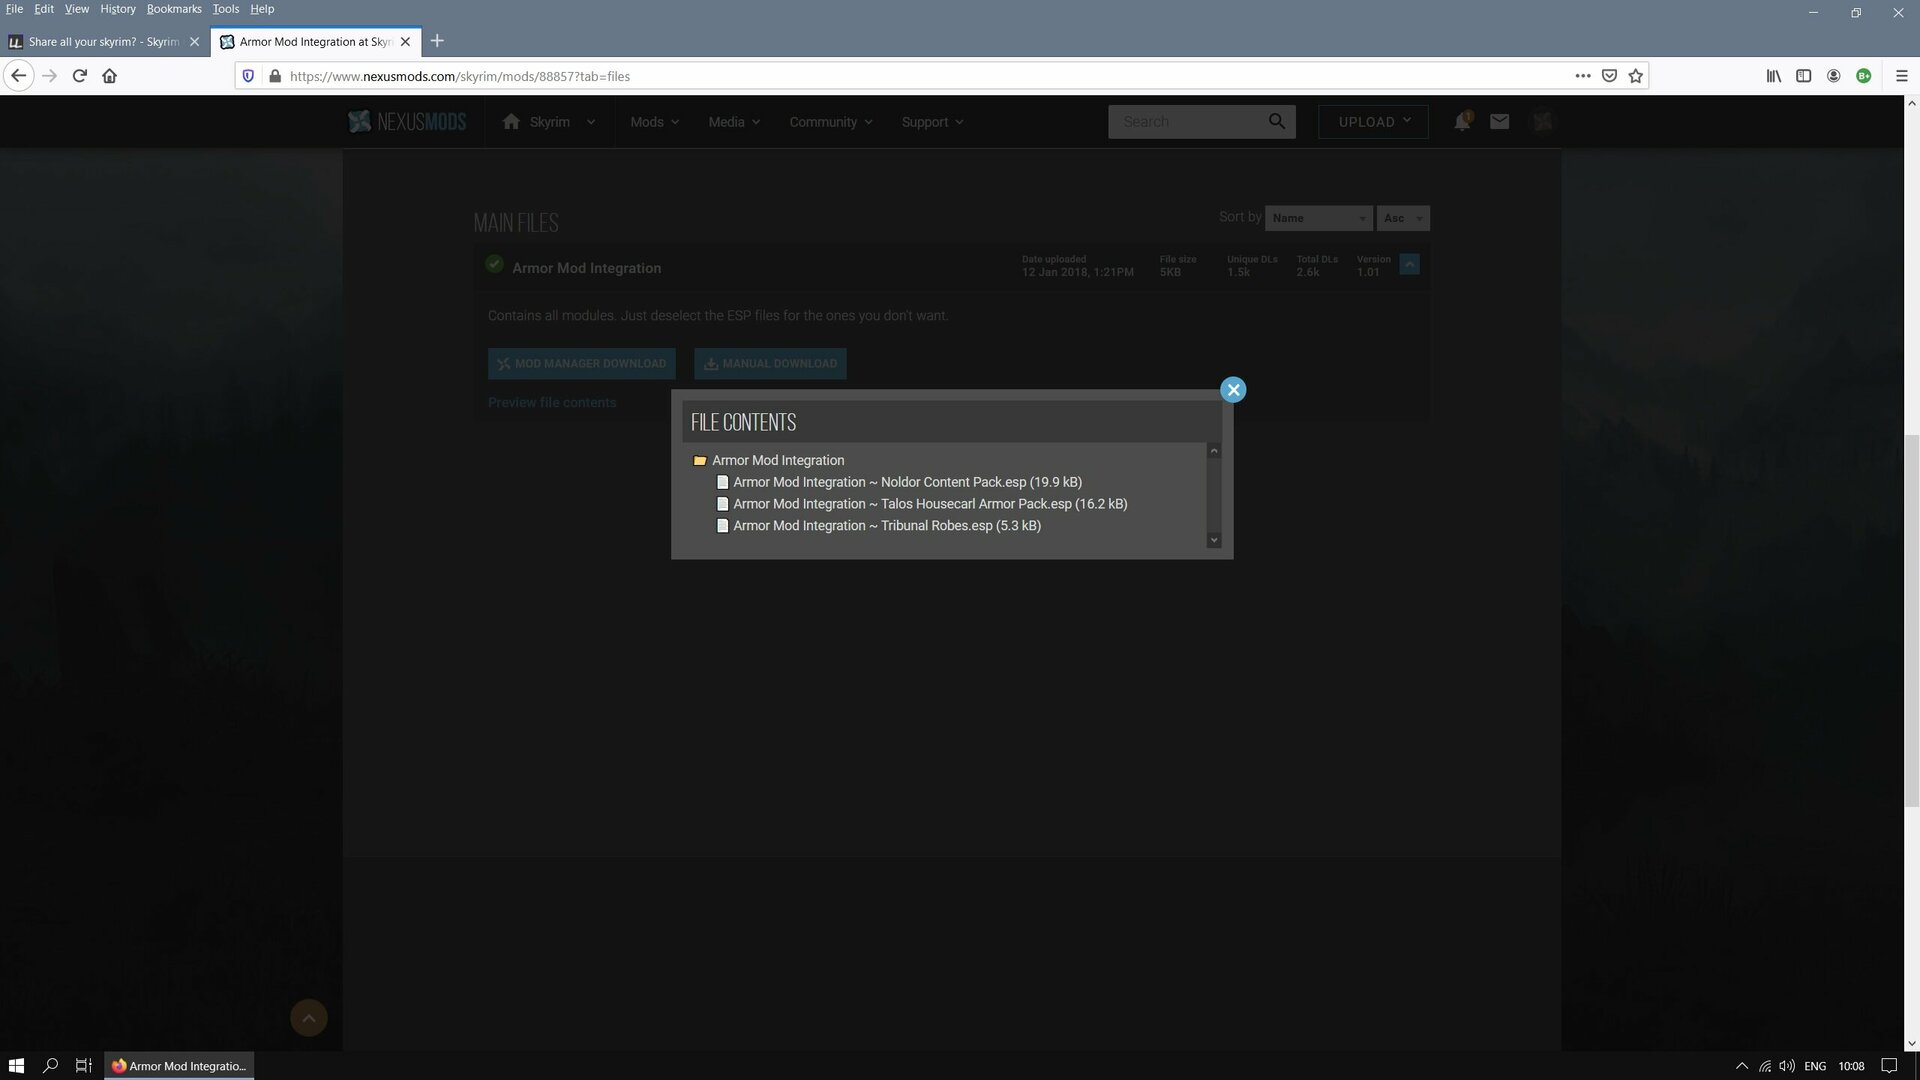Image resolution: width=1920 pixels, height=1080 pixels.
Task: Open the Bookmarks menu
Action: (x=174, y=9)
